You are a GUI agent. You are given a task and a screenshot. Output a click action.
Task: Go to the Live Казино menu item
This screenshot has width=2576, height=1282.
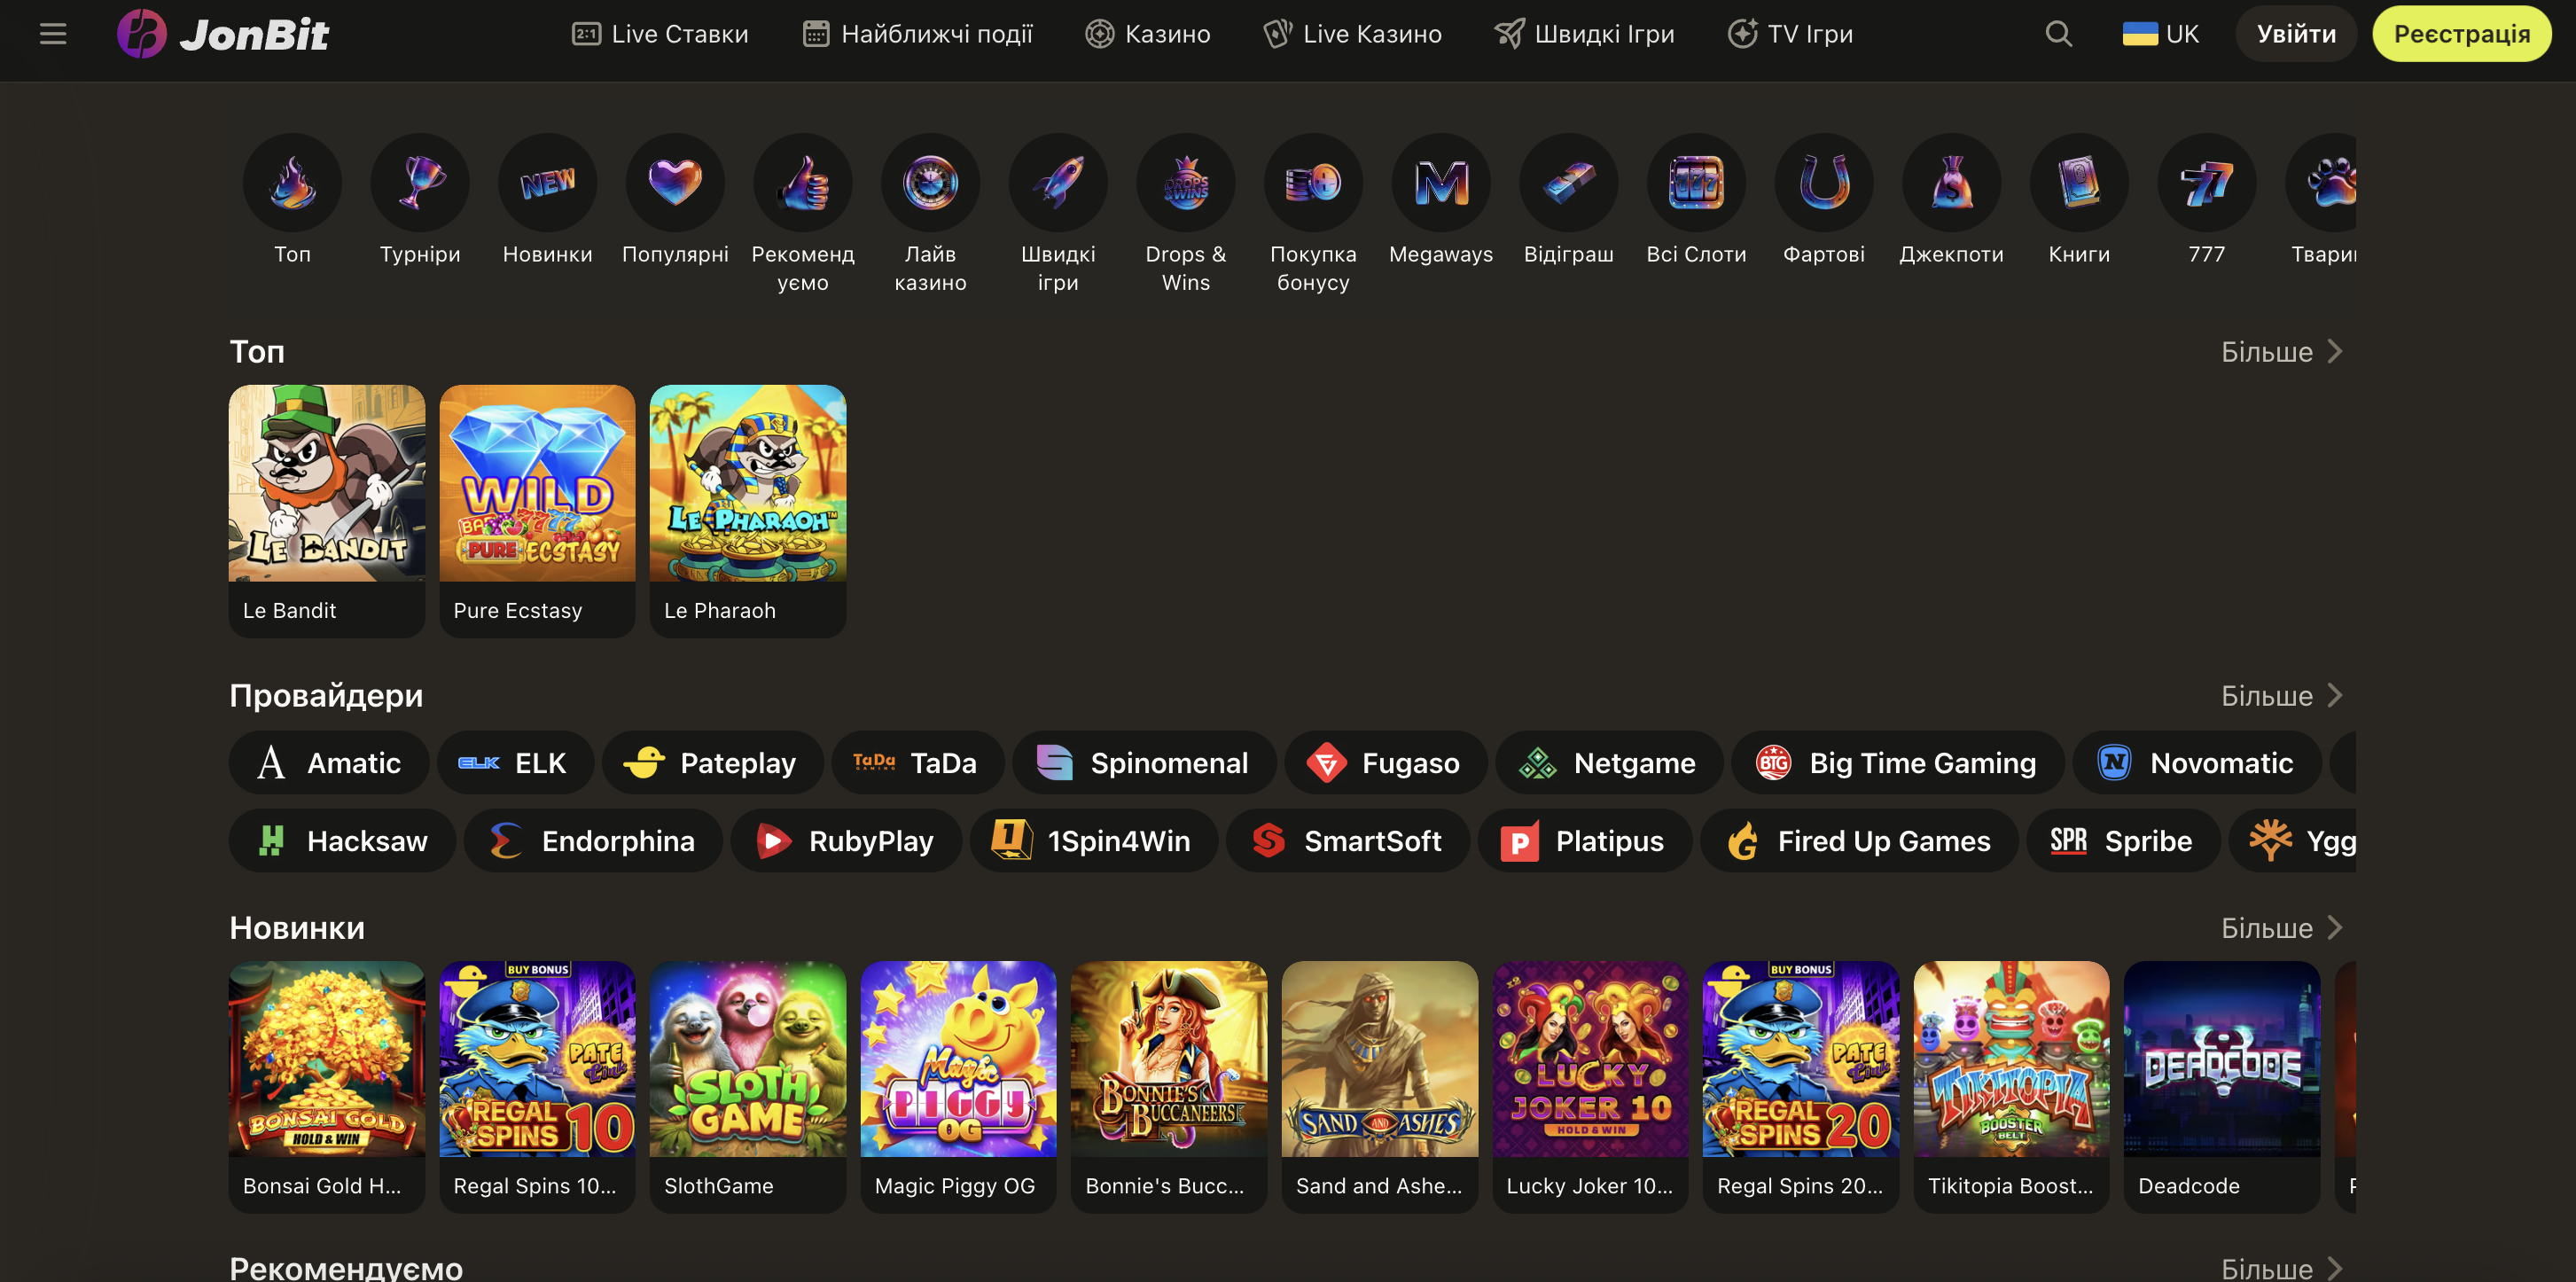coord(1352,34)
